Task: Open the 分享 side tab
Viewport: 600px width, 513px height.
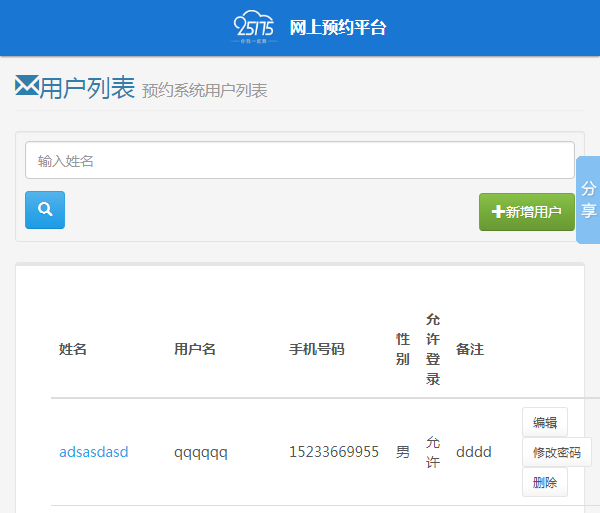Action: coord(588,200)
